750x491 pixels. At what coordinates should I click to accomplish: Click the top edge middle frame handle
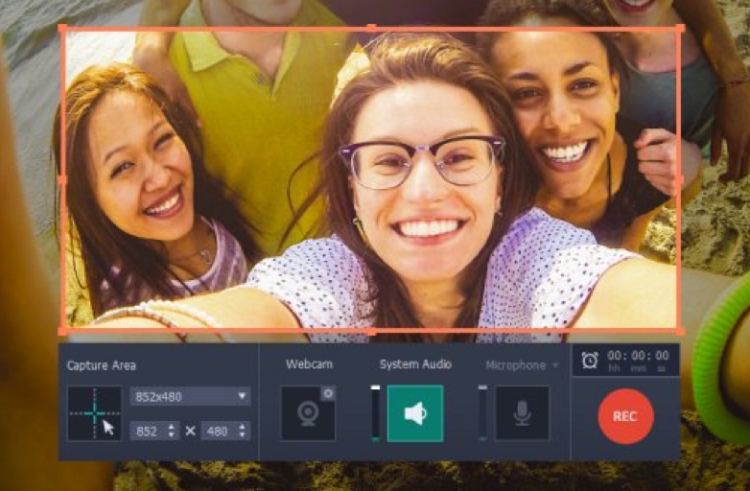371,28
